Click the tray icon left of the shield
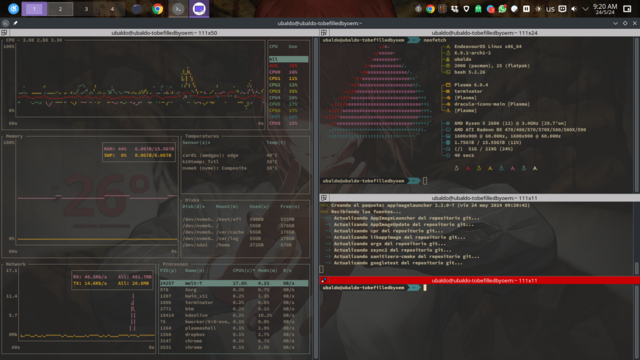 [x=454, y=9]
